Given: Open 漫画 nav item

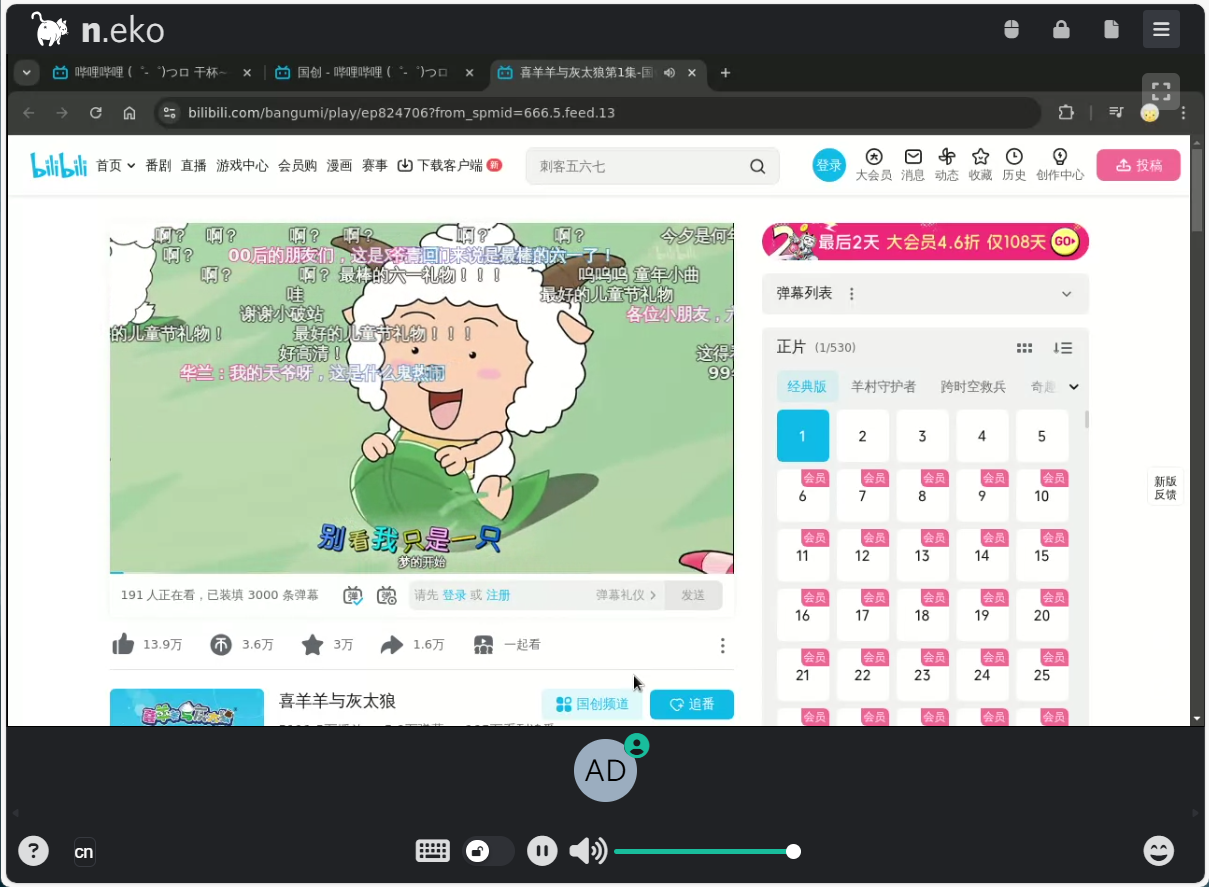Looking at the screenshot, I should click(x=339, y=166).
